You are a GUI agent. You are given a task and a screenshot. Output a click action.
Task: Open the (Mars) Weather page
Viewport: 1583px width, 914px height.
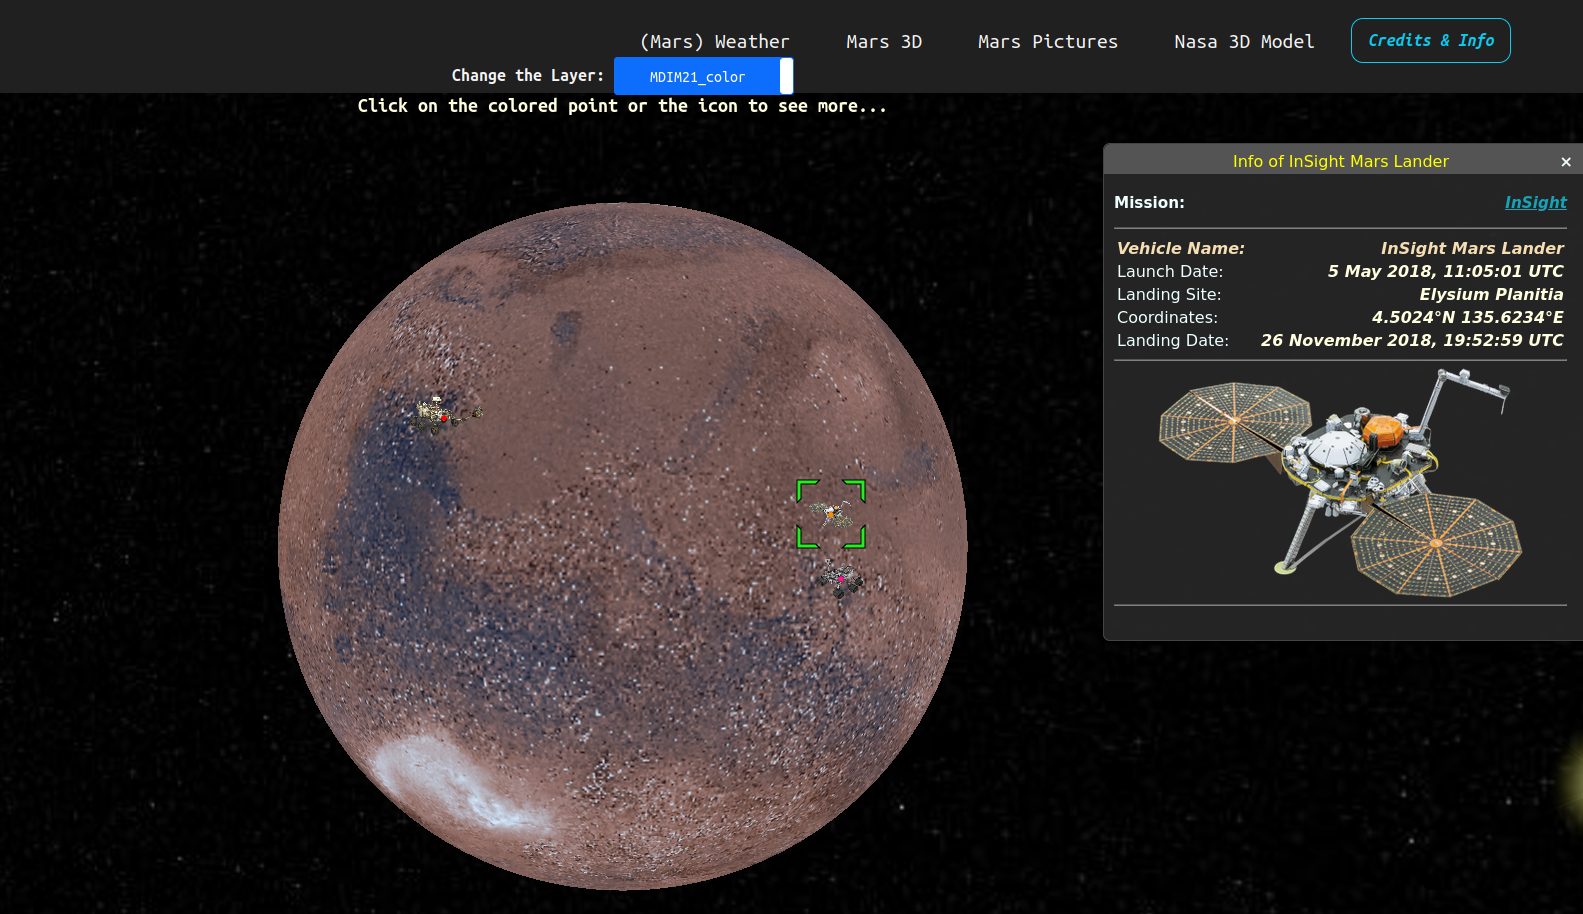[x=714, y=42]
